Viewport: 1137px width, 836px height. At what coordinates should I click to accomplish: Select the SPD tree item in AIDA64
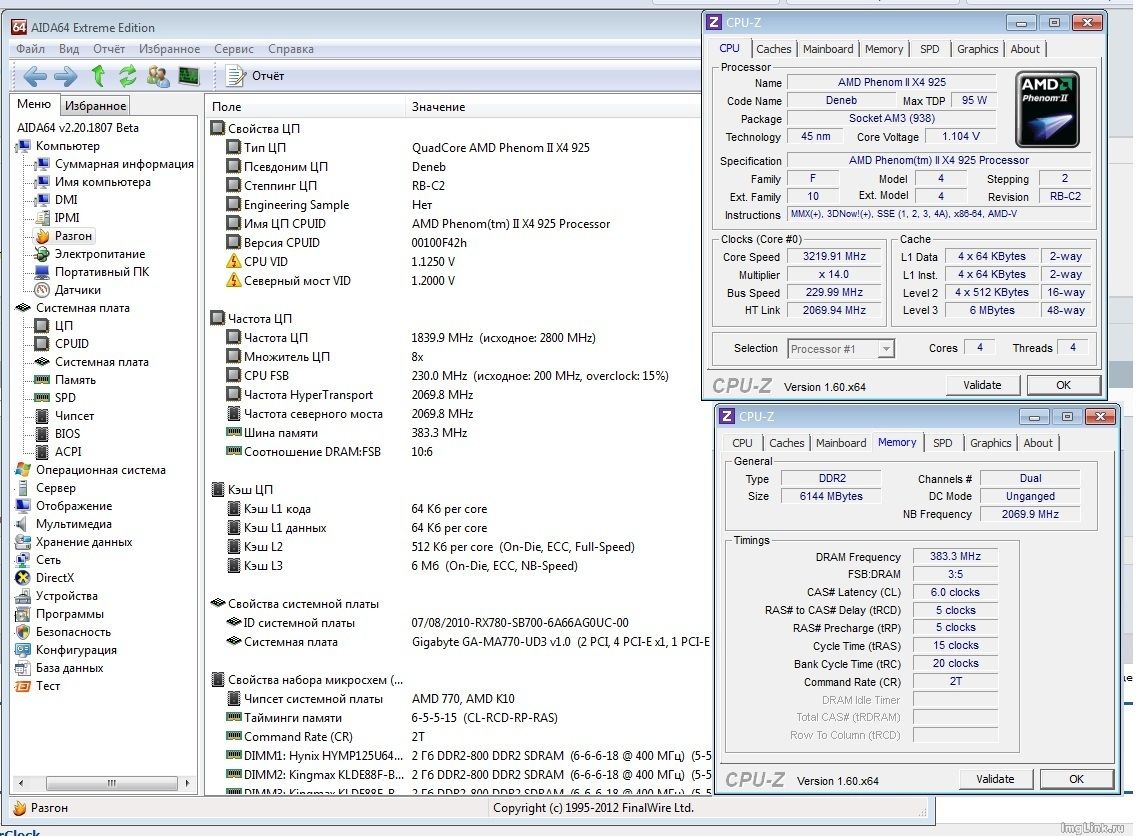pos(65,397)
